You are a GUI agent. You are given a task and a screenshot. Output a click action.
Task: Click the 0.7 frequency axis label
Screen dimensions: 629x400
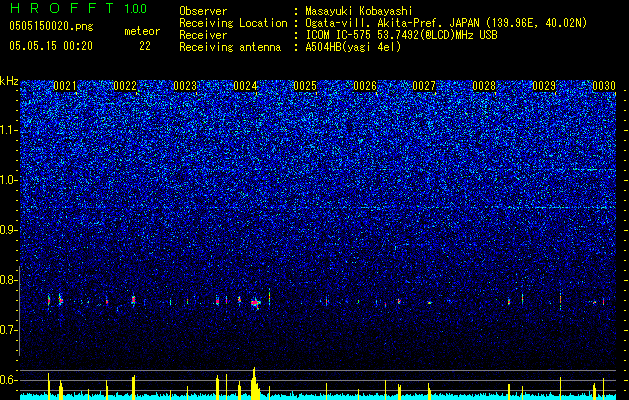point(9,330)
